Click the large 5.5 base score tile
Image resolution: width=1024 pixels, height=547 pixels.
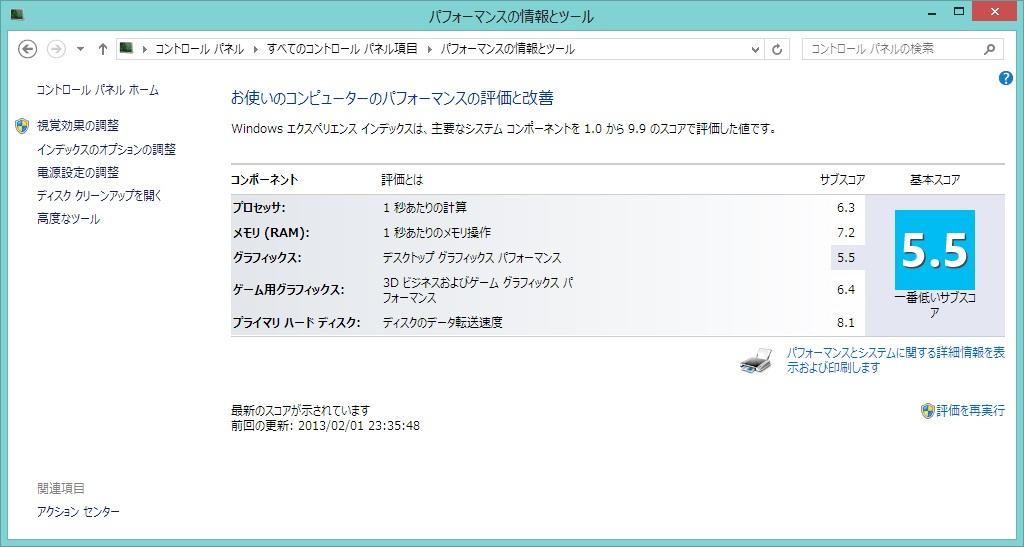[935, 250]
